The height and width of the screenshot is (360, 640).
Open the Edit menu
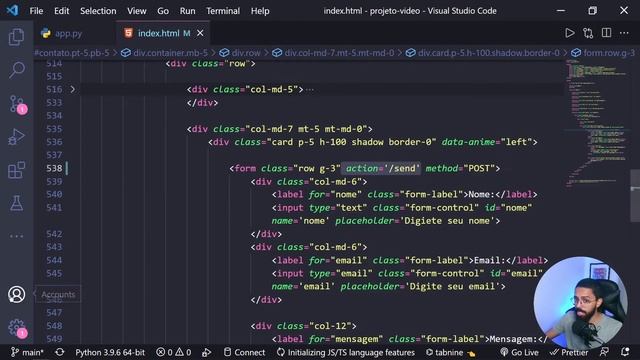coord(62,11)
